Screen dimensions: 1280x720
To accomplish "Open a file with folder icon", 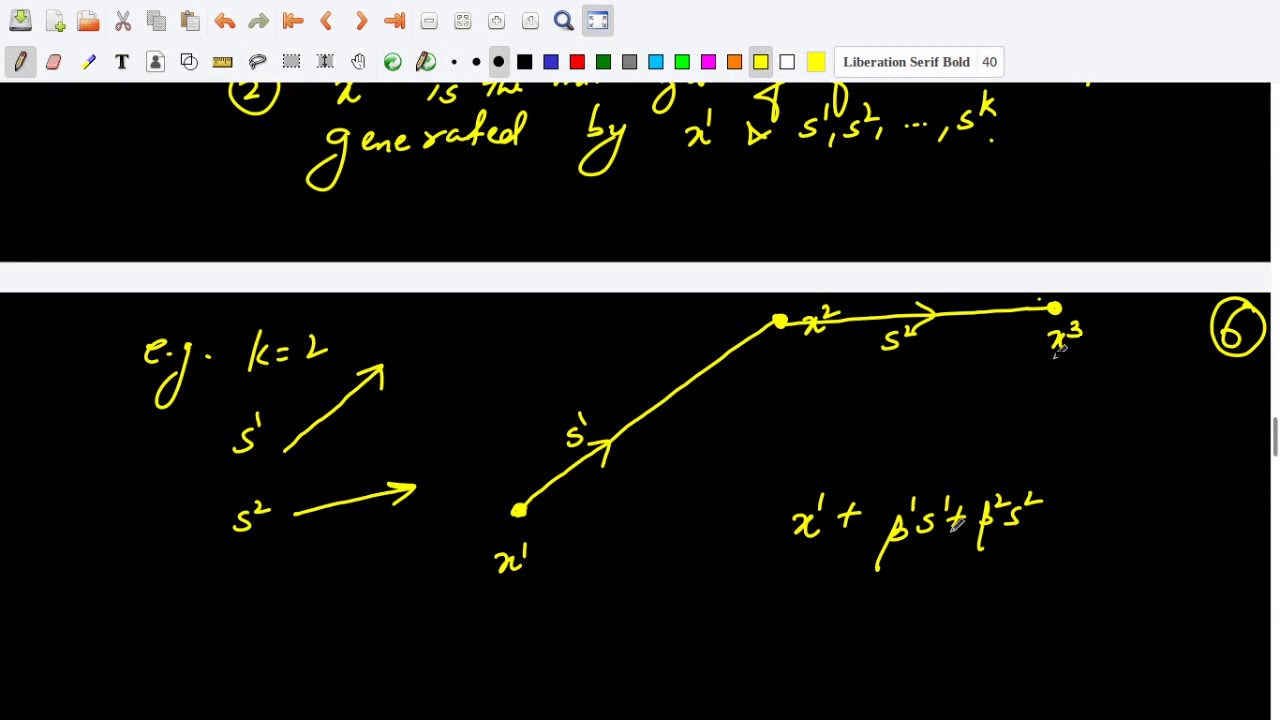I will [x=88, y=21].
